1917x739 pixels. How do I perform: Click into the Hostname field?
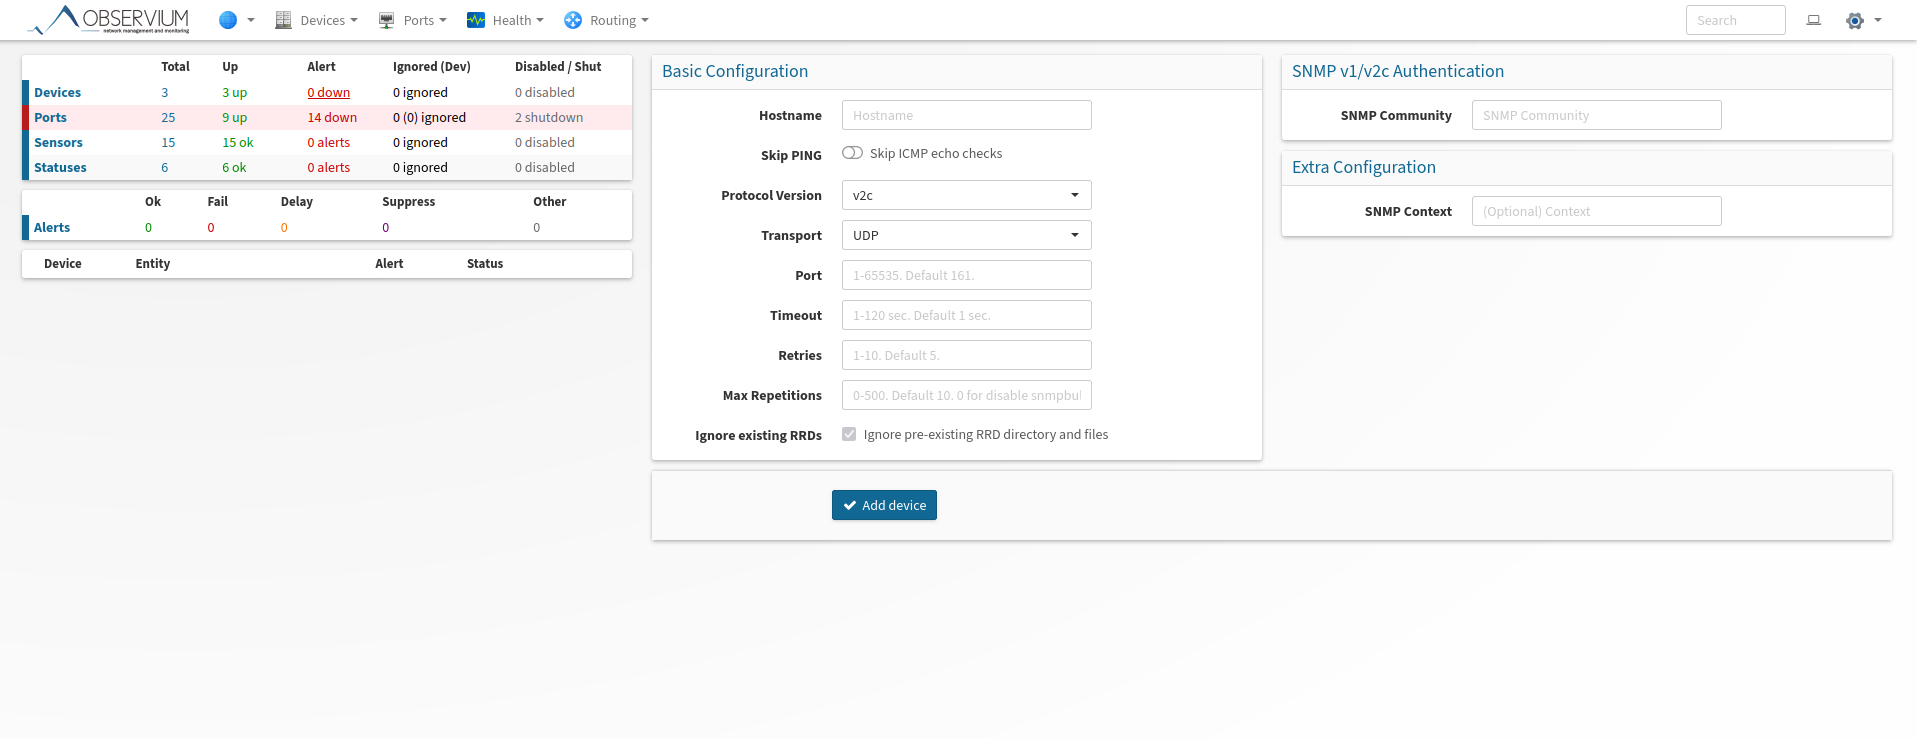(966, 115)
